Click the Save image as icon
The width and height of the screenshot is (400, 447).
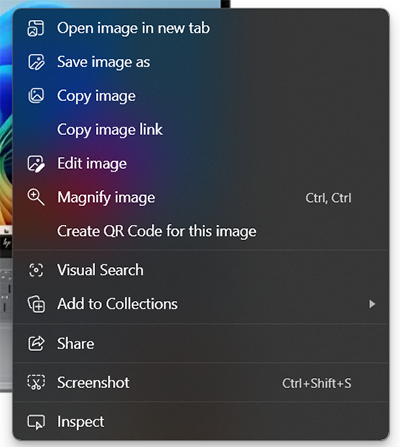36,62
